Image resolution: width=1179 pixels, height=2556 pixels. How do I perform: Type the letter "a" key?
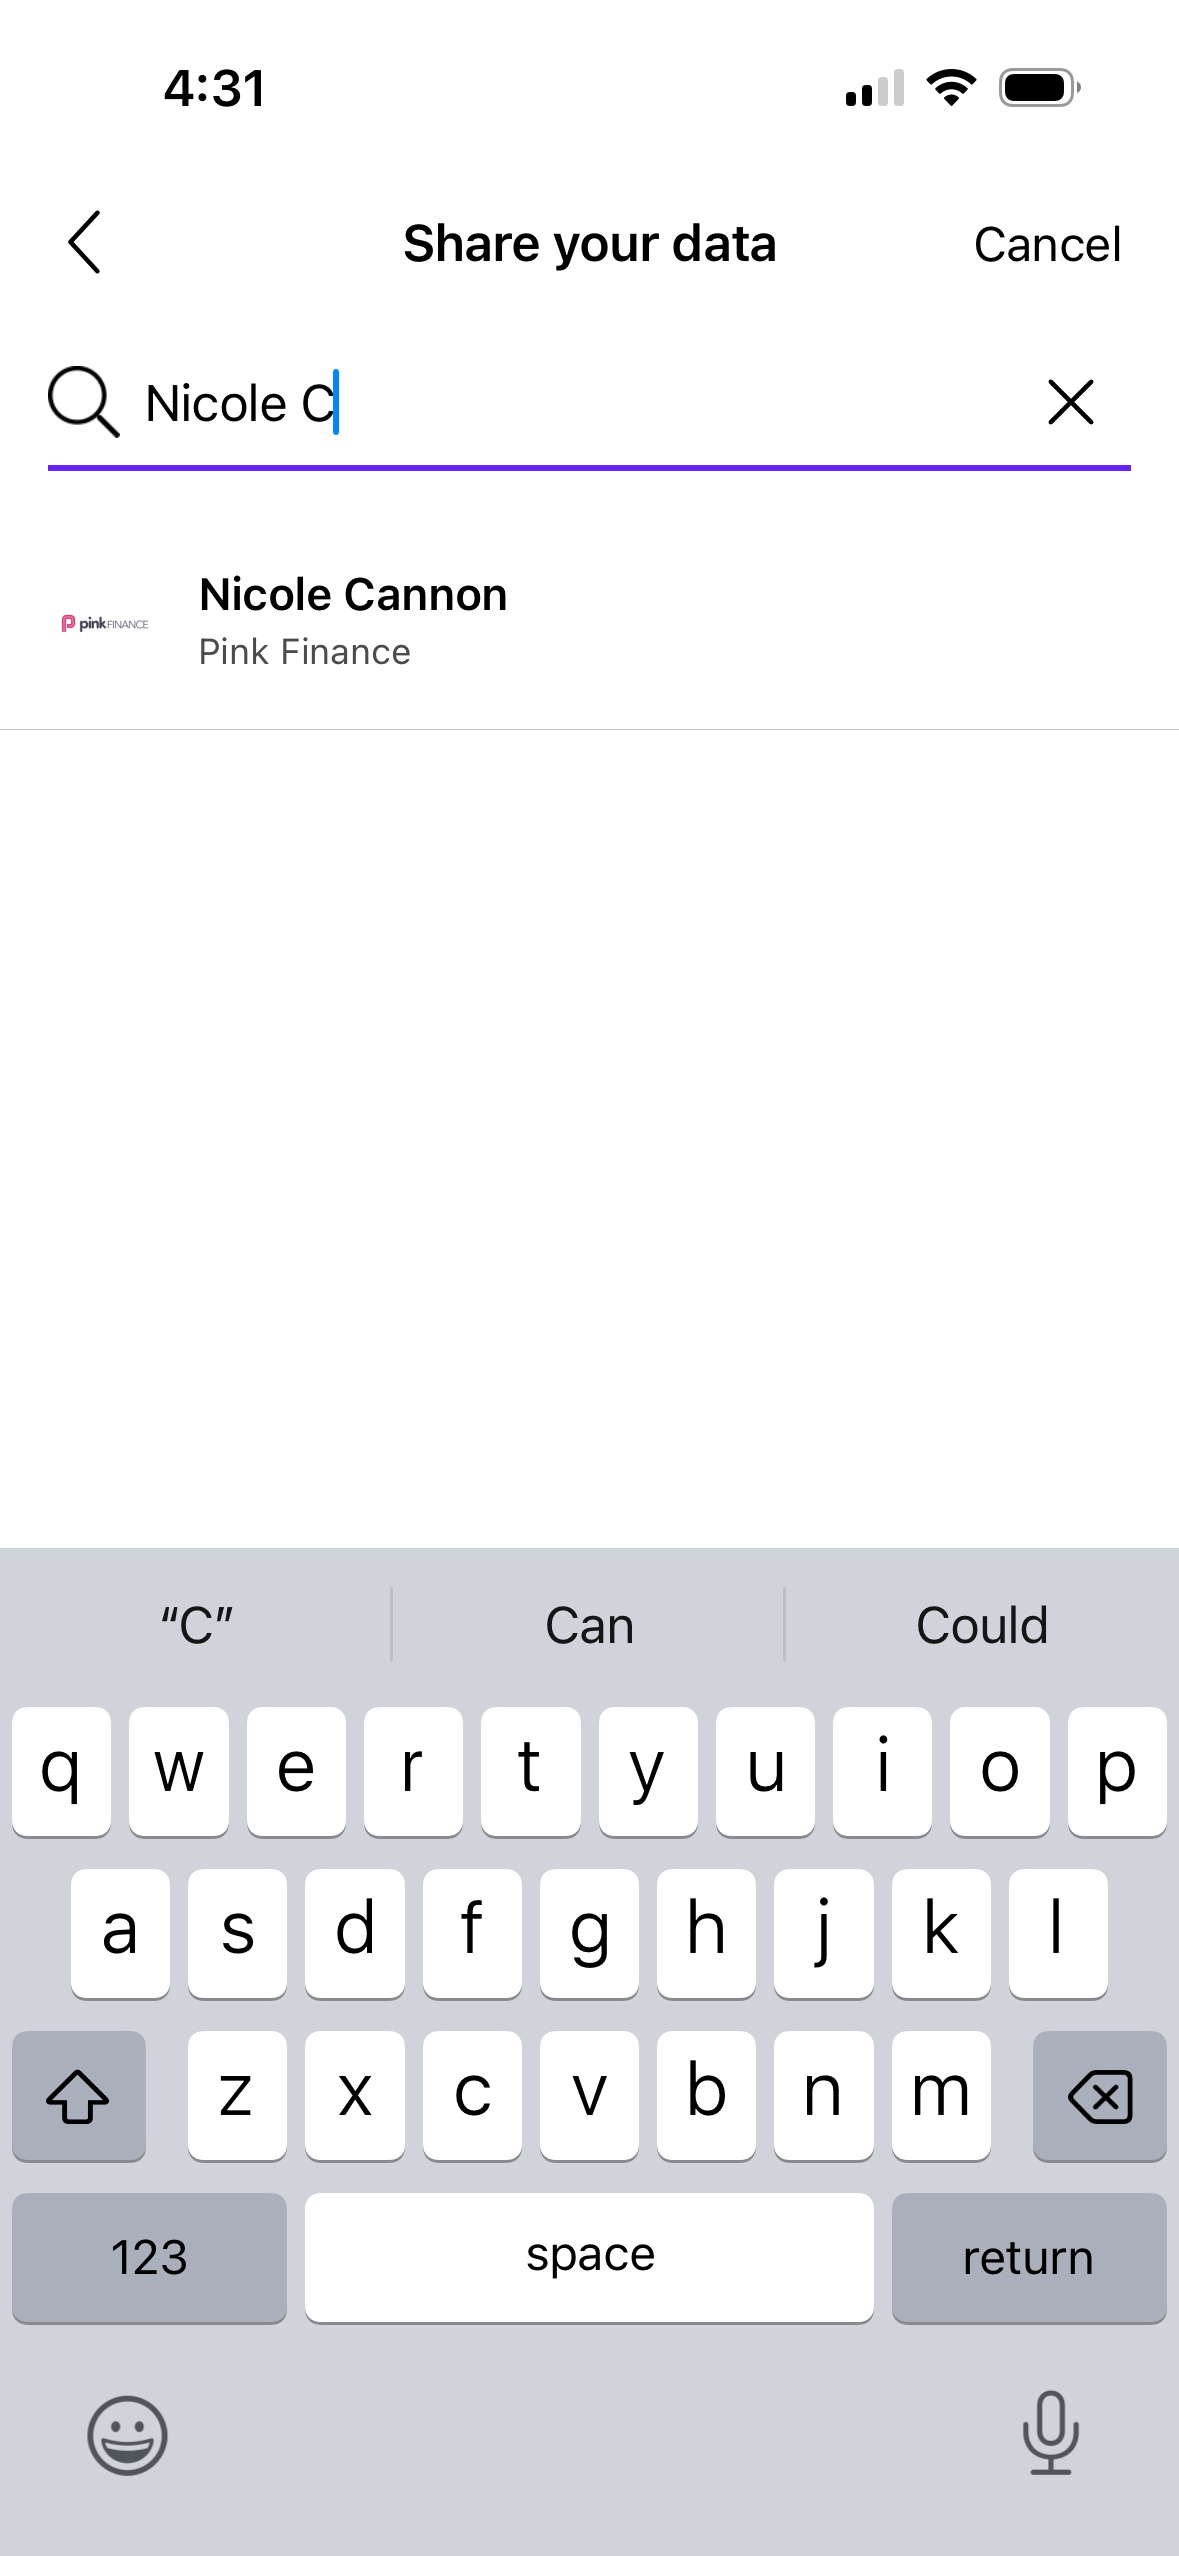(x=120, y=1932)
